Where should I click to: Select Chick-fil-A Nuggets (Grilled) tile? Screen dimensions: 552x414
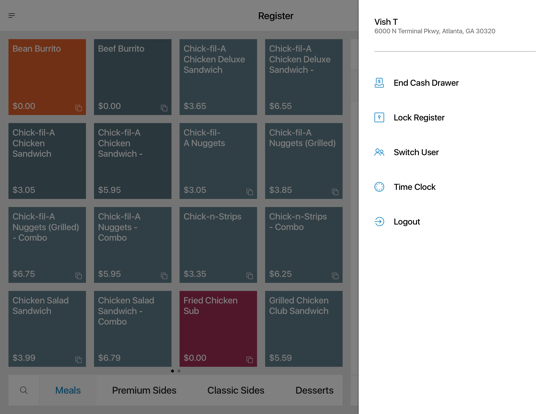(304, 161)
